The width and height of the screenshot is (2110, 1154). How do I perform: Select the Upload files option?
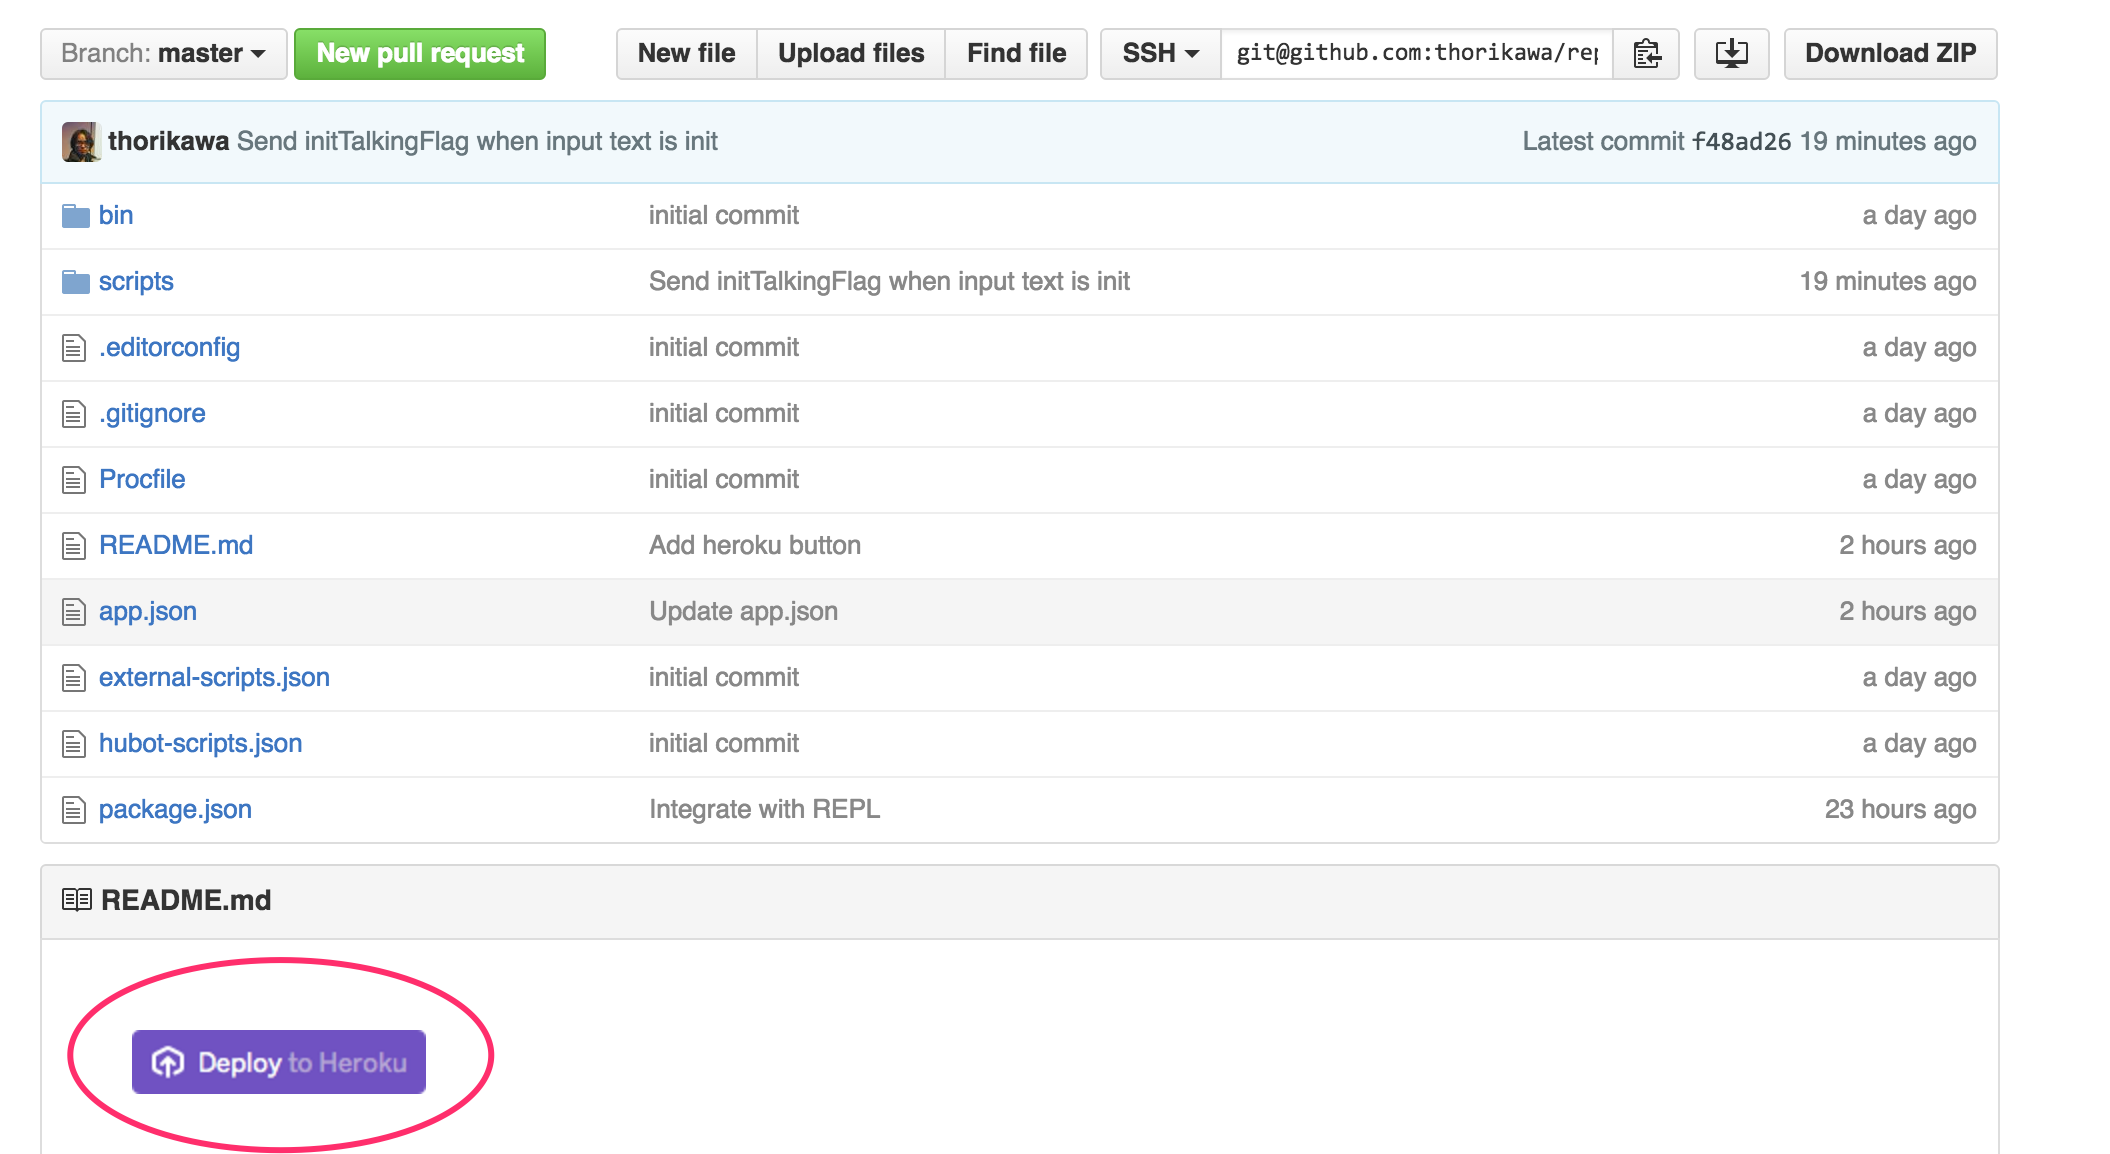click(x=851, y=53)
